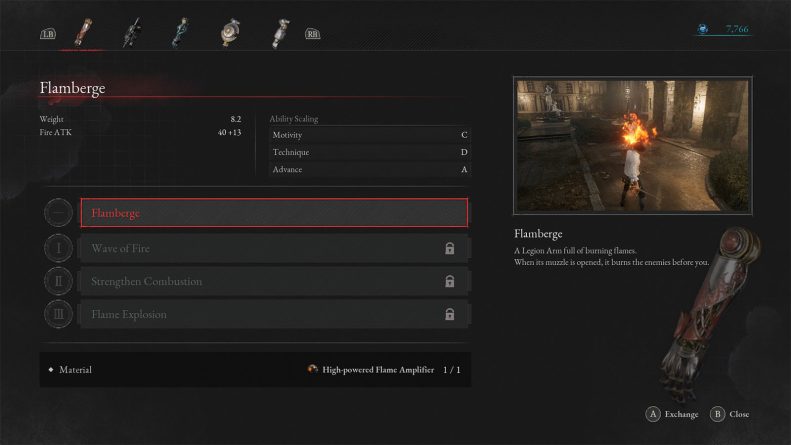
Task: Select the fifth silver Legion Arm tab
Action: [x=281, y=33]
